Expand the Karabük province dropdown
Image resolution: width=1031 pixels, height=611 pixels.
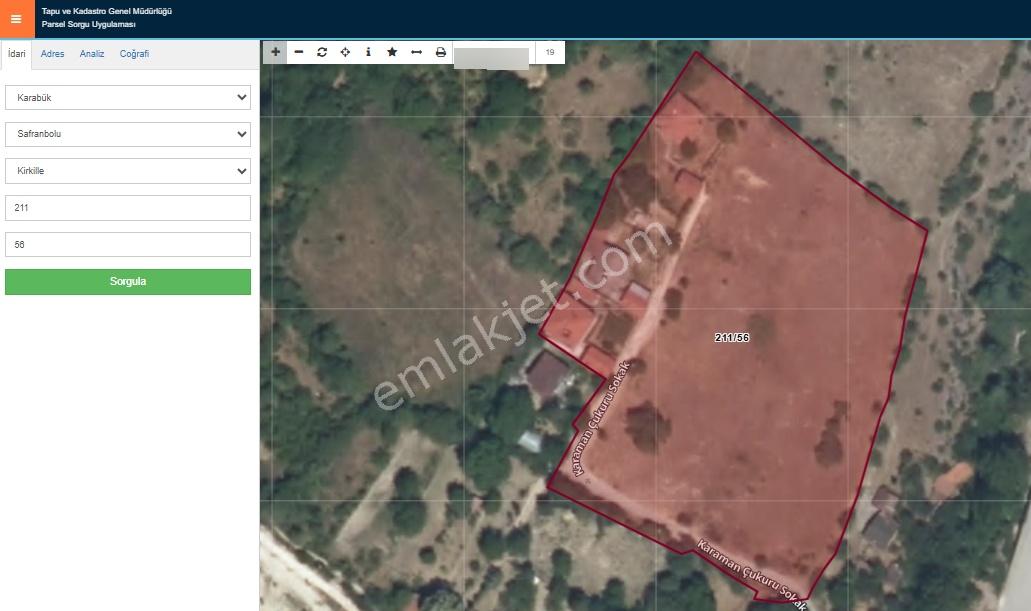point(128,97)
